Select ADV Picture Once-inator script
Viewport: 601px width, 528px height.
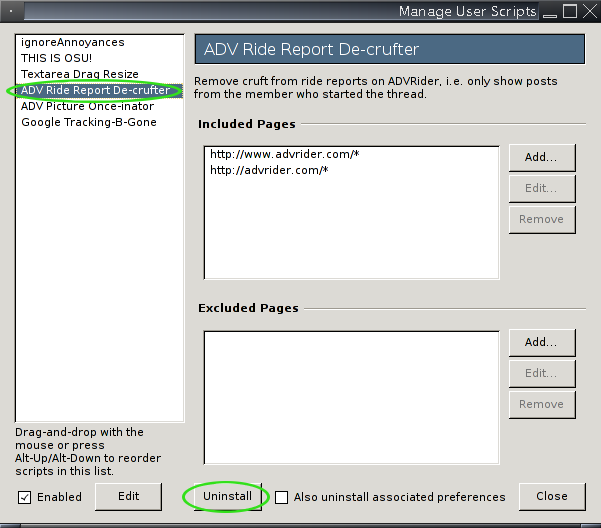99,107
